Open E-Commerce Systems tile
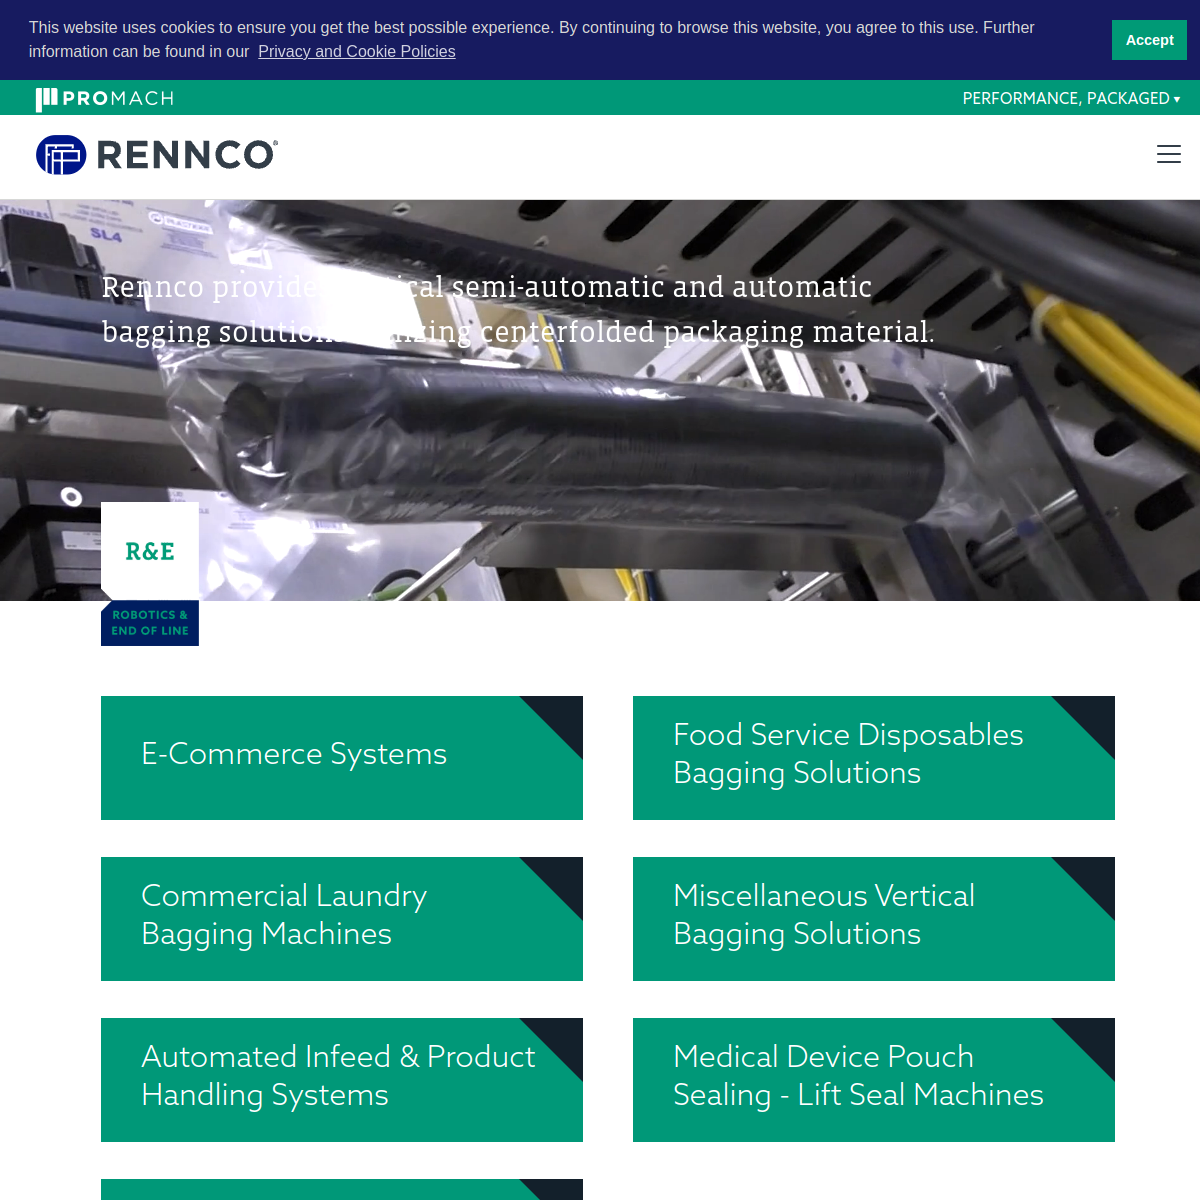 click(342, 758)
